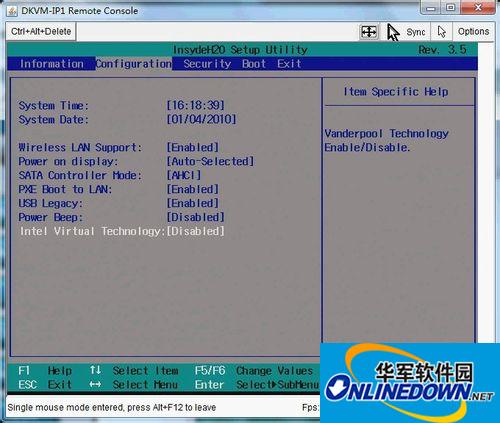Click the System Date value field
The width and height of the screenshot is (500, 423).
pyautogui.click(x=201, y=119)
